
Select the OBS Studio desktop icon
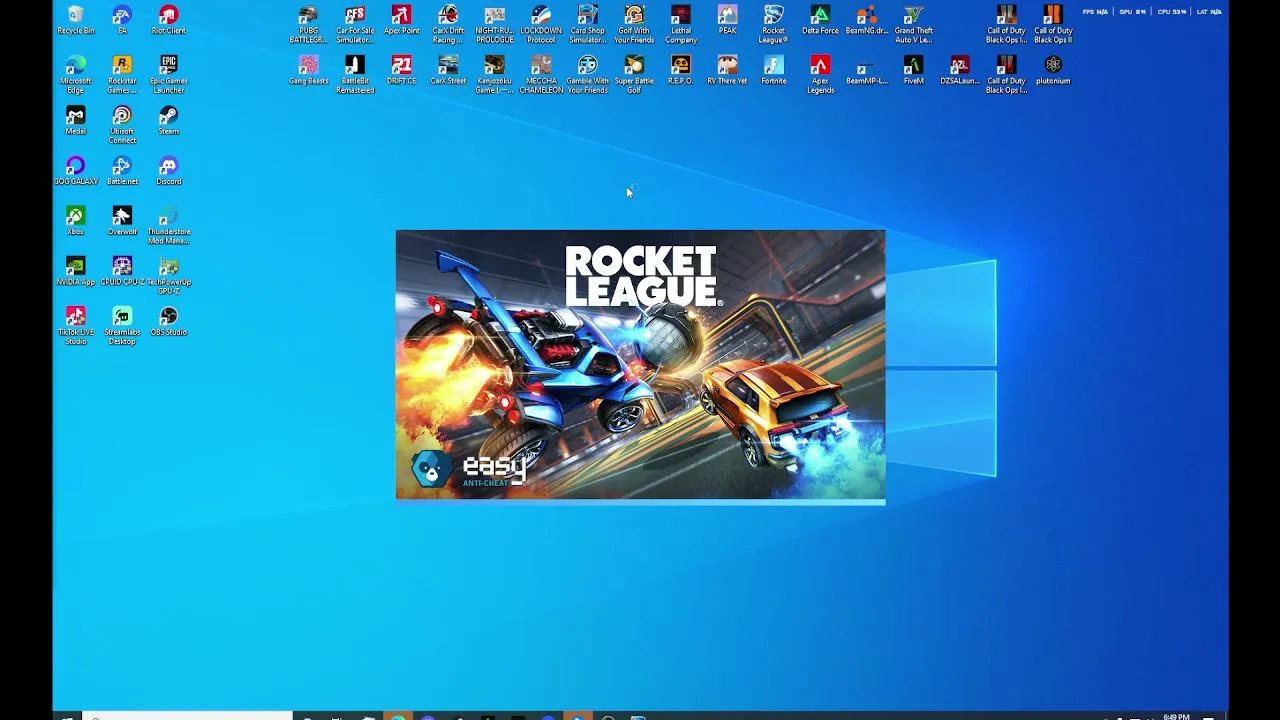tap(169, 321)
